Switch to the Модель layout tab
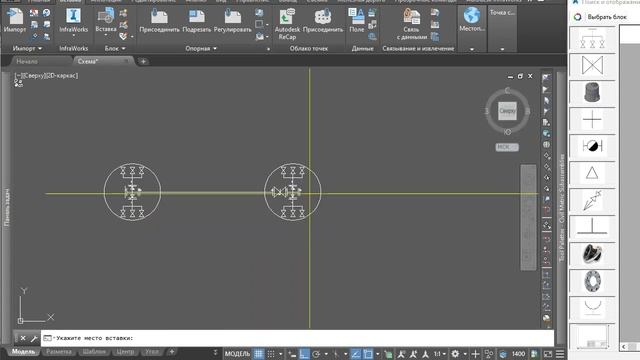The image size is (640, 360). (23, 351)
